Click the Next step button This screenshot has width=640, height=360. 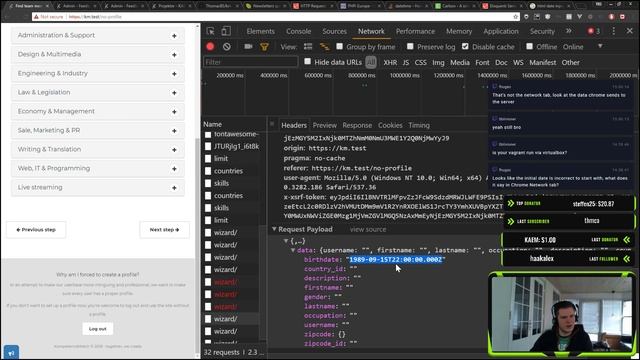pyautogui.click(x=164, y=230)
